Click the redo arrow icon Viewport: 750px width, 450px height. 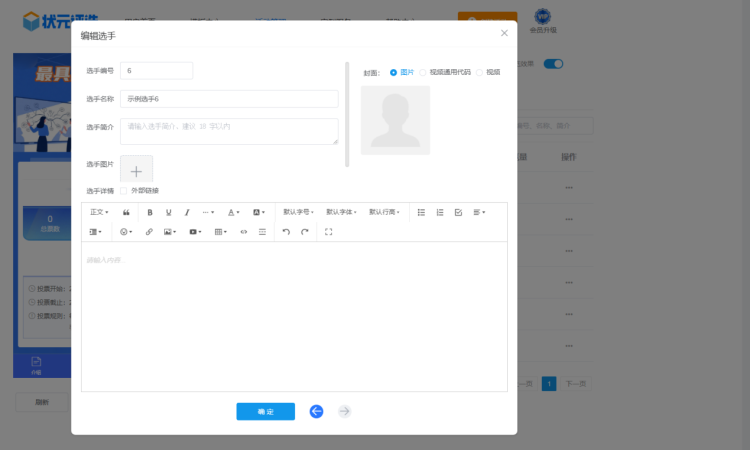click(x=305, y=231)
